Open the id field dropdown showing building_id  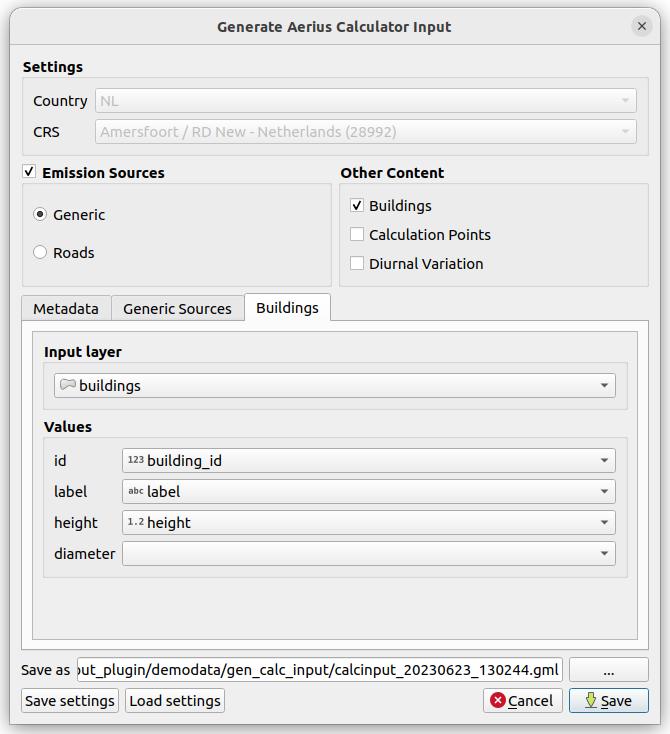coord(368,460)
